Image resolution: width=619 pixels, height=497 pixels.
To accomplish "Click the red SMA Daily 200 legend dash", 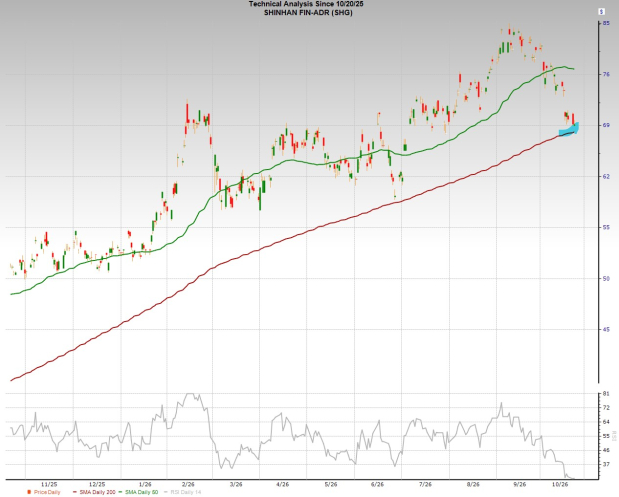I will point(75,492).
